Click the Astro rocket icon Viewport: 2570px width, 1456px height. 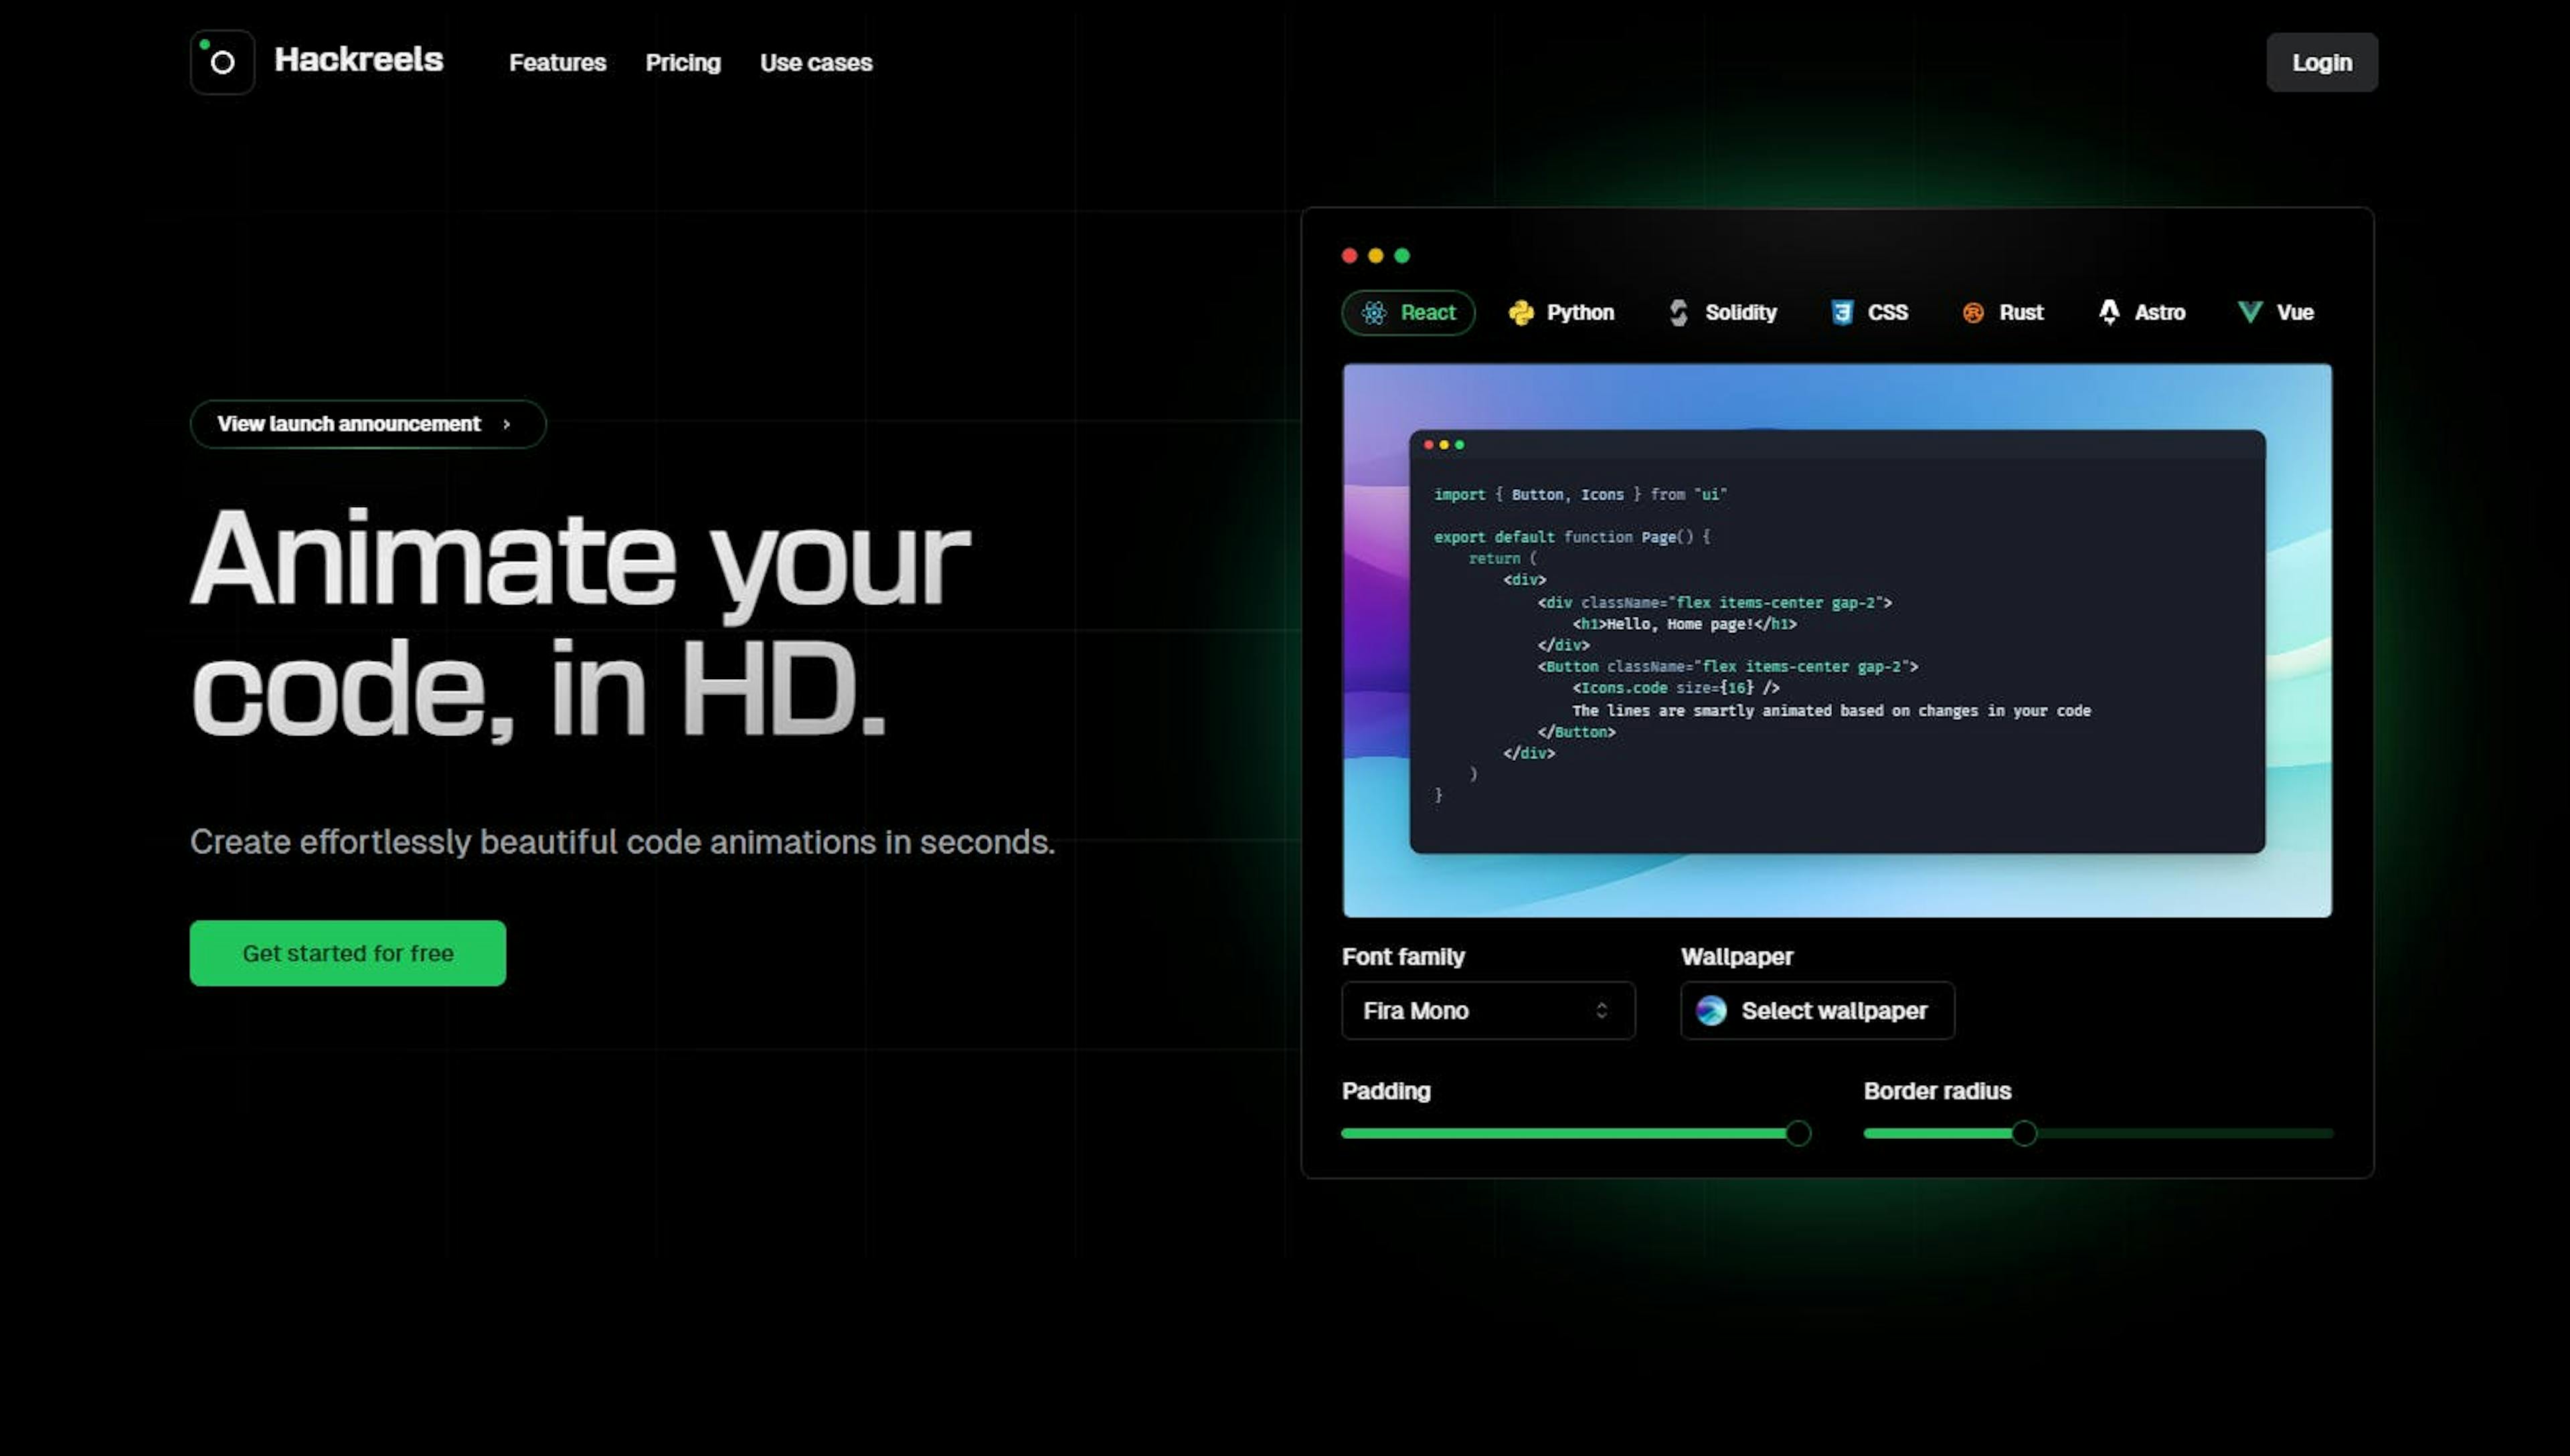[2109, 312]
